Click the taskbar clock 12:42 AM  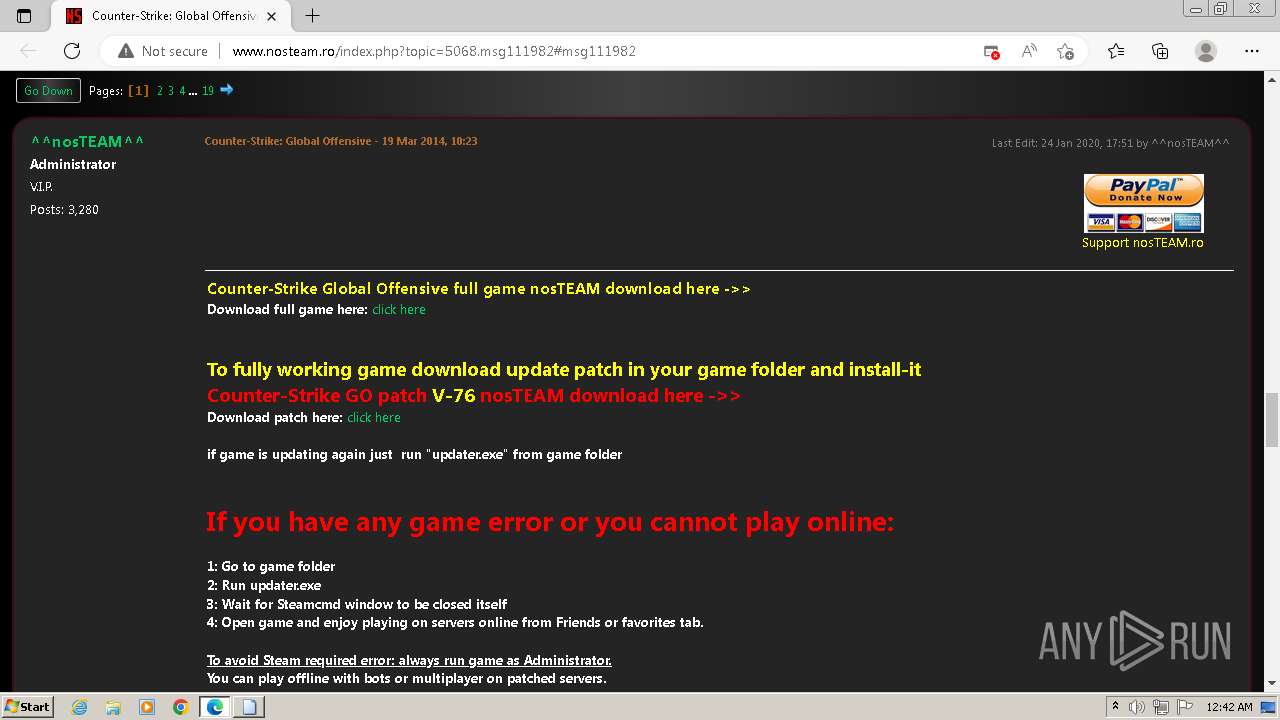(x=1229, y=707)
